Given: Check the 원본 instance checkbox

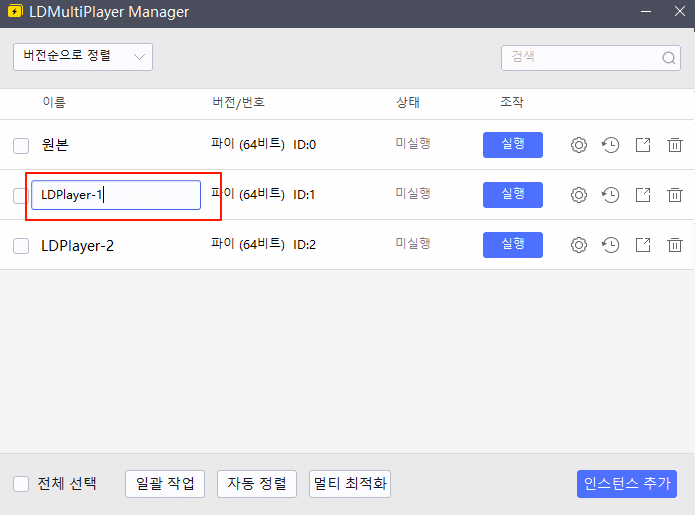Looking at the screenshot, I should click(21, 146).
